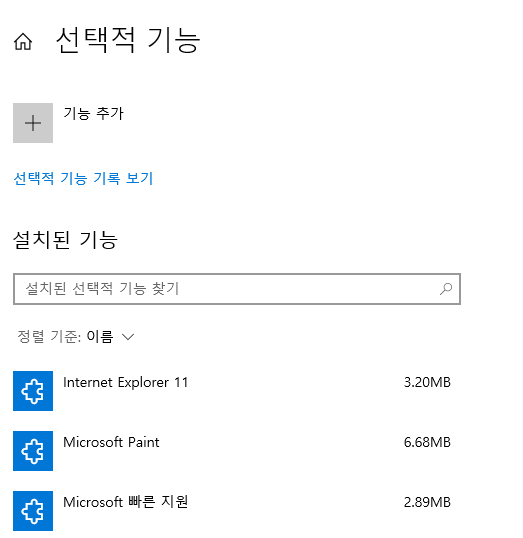The height and width of the screenshot is (538, 523).
Task: Focus the 설치된 선택적 기능 찾기 search box
Action: coord(237,289)
